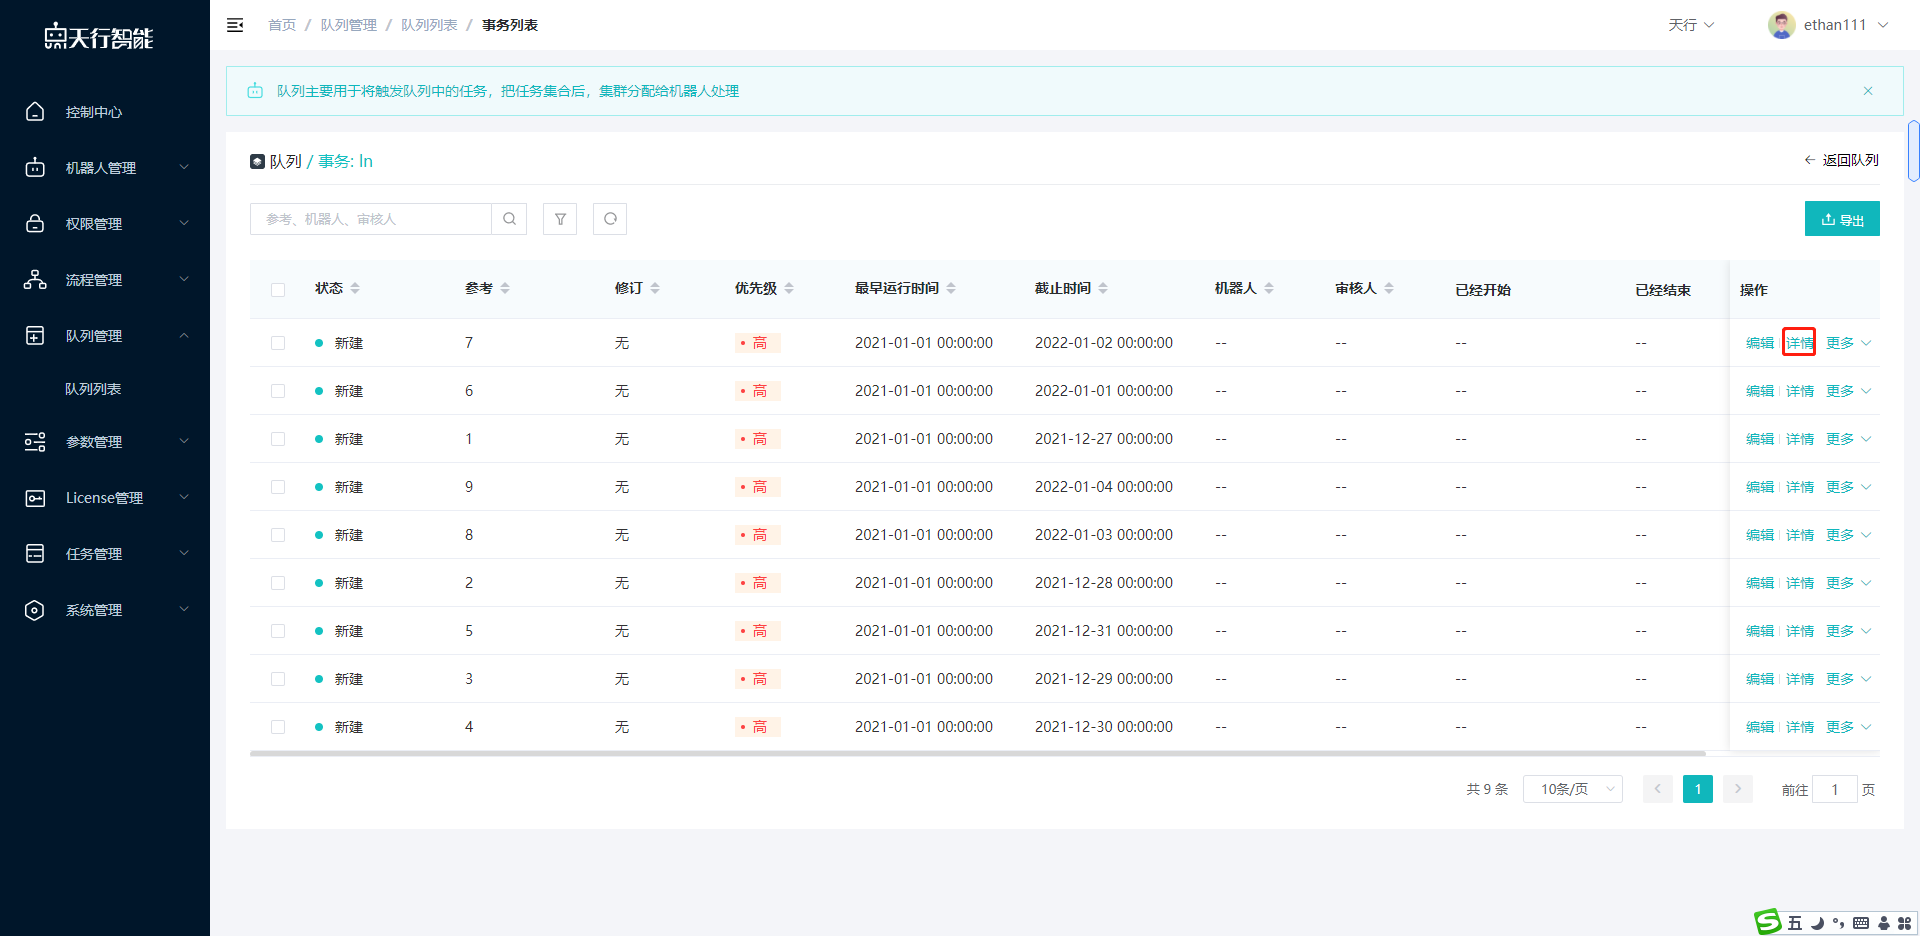Click the horizontal table scrollbar

click(x=977, y=753)
